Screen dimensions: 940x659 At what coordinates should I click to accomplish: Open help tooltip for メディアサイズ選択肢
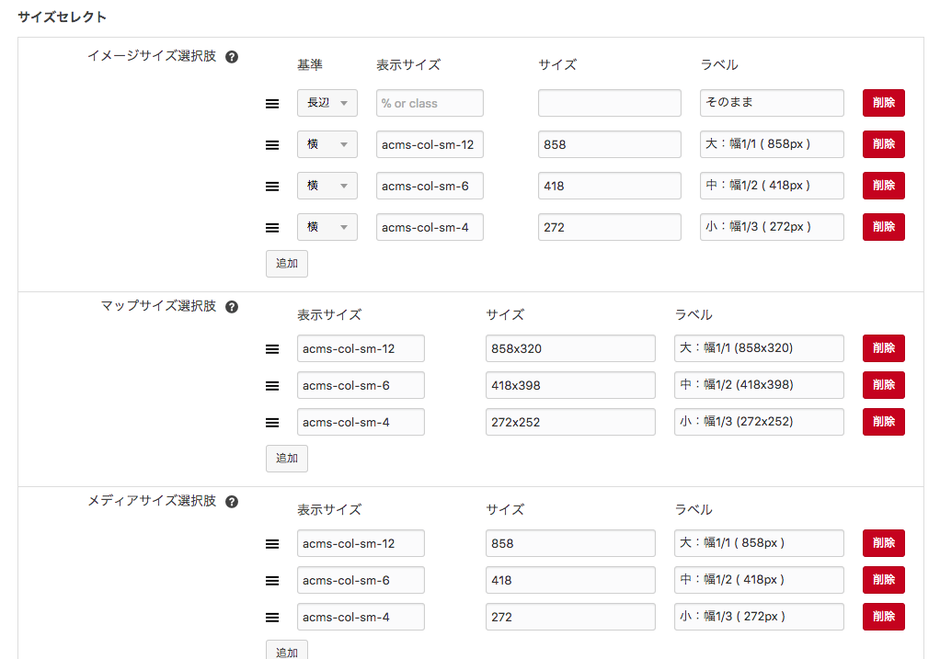(x=232, y=501)
